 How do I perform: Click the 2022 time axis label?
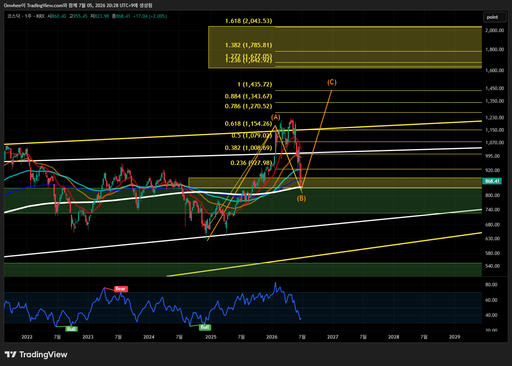pyautogui.click(x=27, y=337)
